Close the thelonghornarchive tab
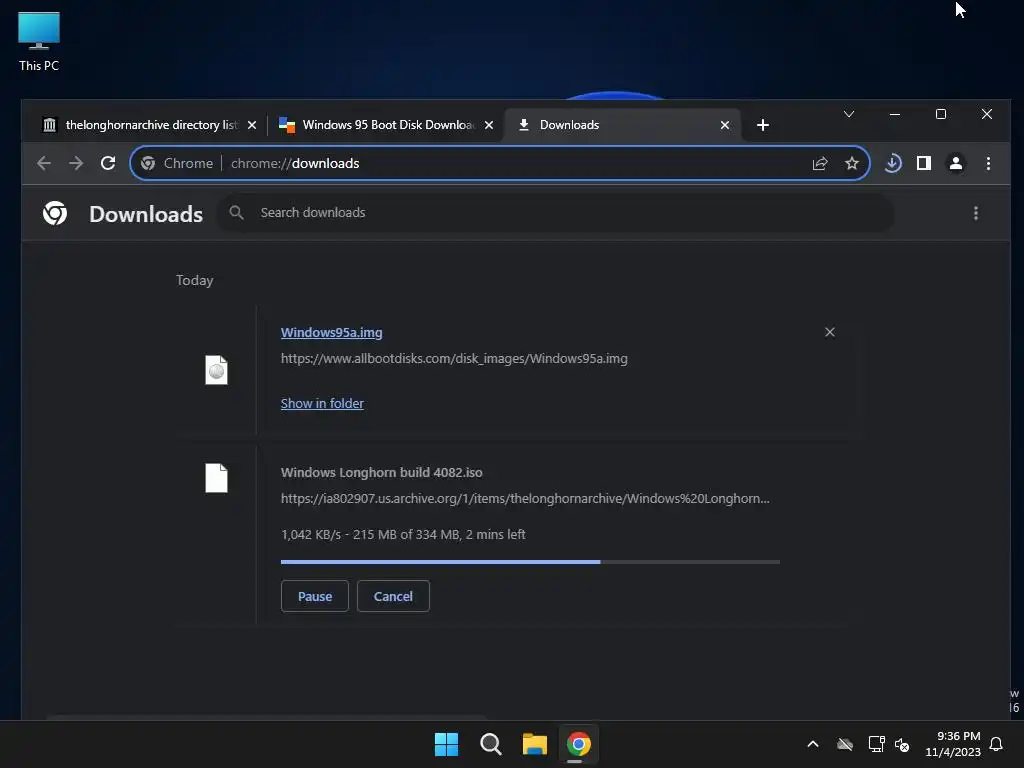The height and width of the screenshot is (768, 1024). coord(252,125)
